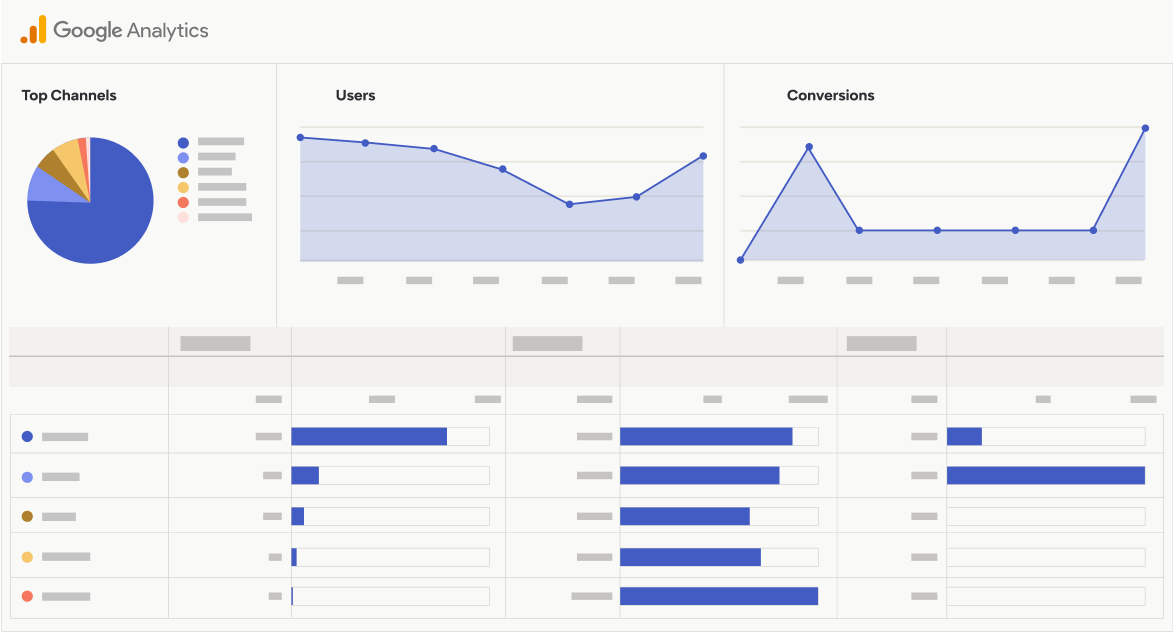The height and width of the screenshot is (632, 1173).
Task: Click the Google Analytics wordmark text
Action: [131, 30]
